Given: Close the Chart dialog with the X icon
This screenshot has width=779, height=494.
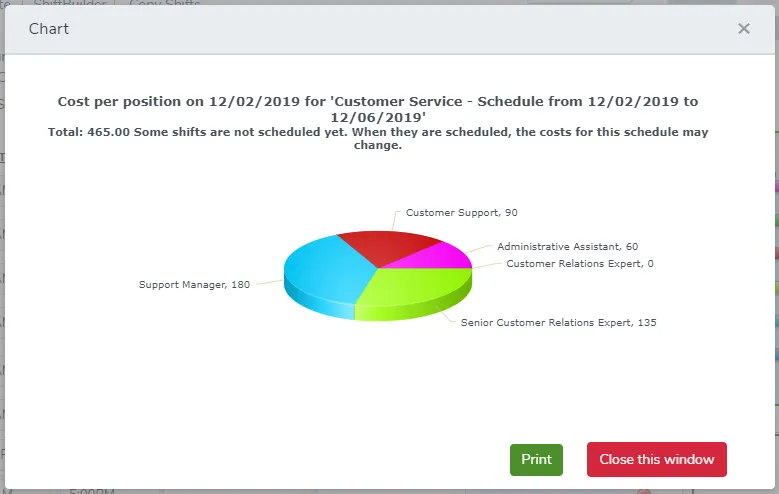Looking at the screenshot, I should (744, 29).
